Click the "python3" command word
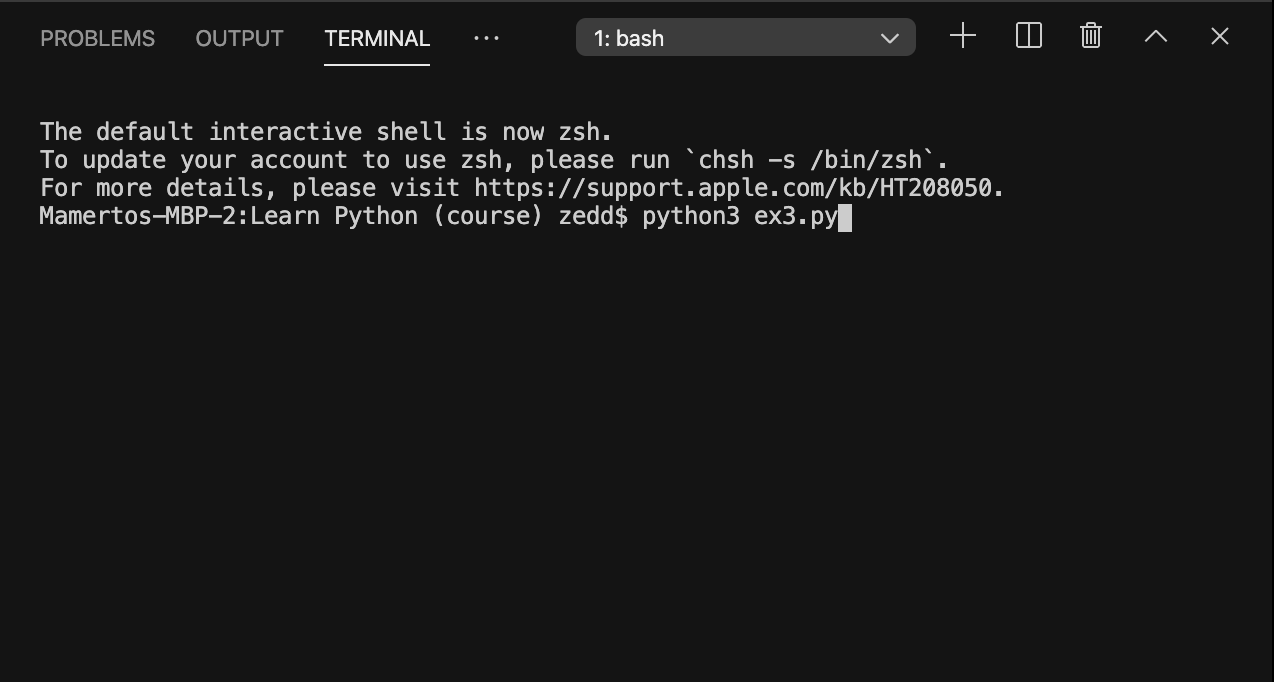Image resolution: width=1274 pixels, height=682 pixels. tap(691, 217)
